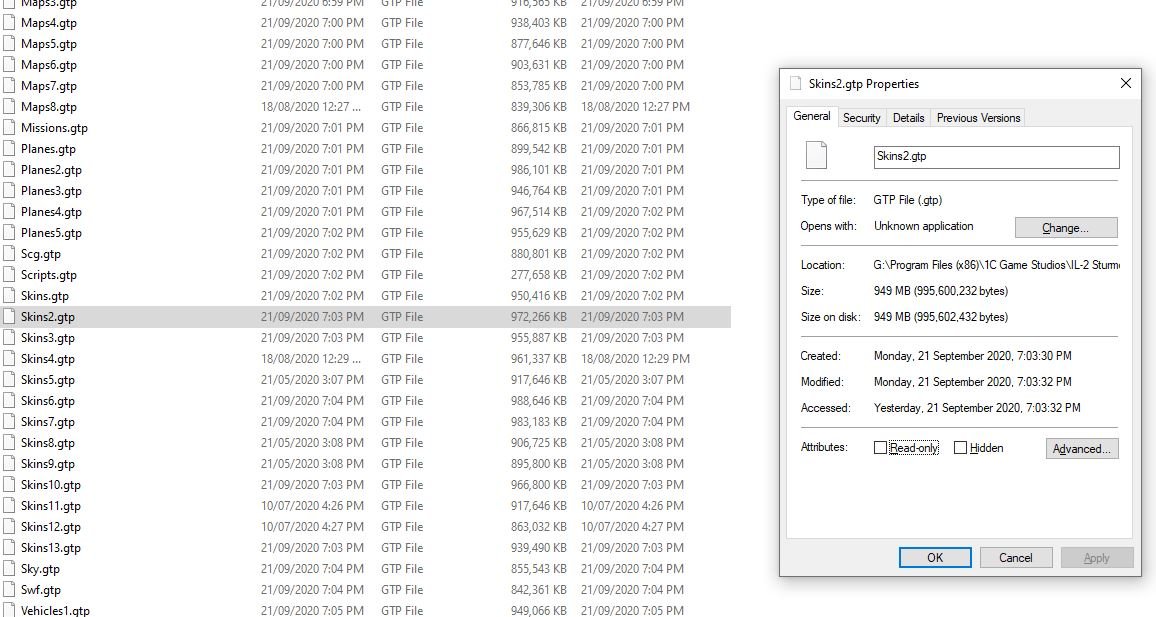Click the file icon beside Skins10.gtp

tap(9, 484)
